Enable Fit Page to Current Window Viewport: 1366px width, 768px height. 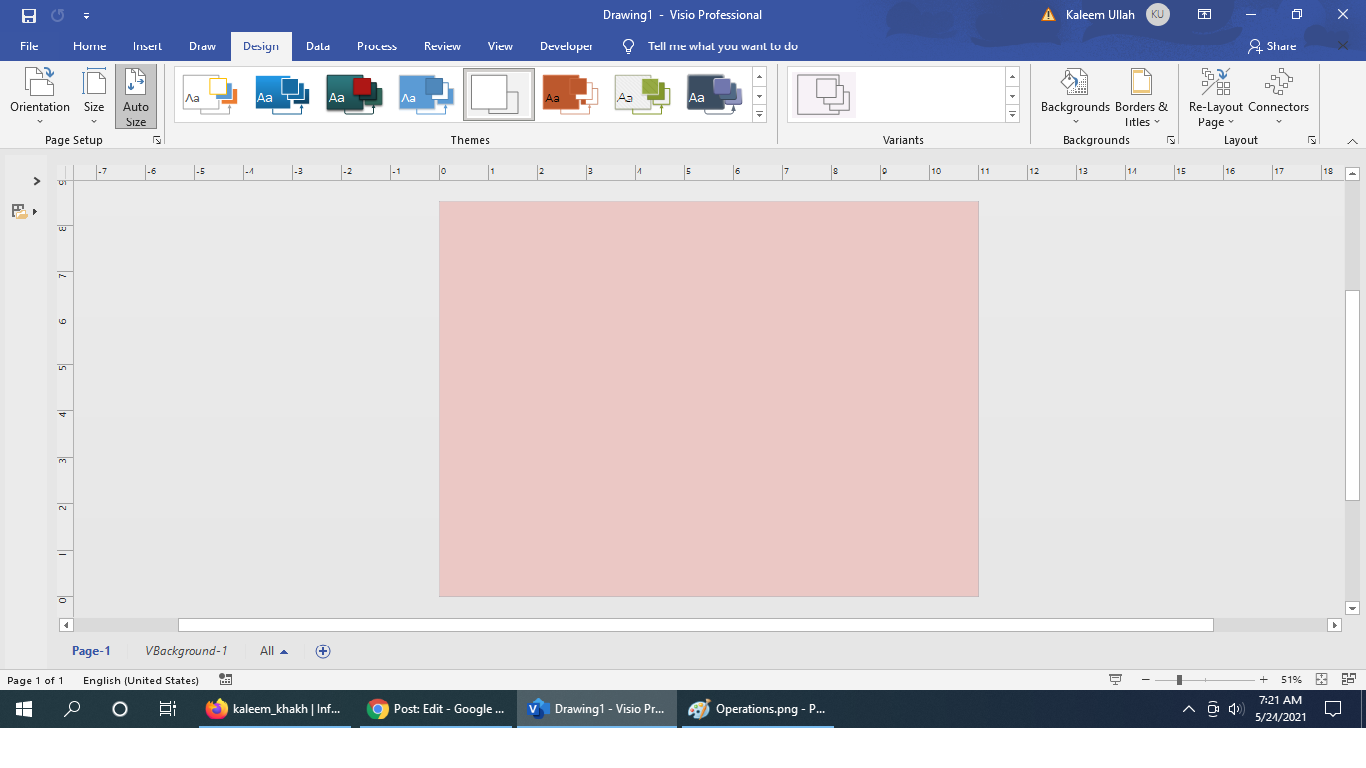click(x=1322, y=679)
